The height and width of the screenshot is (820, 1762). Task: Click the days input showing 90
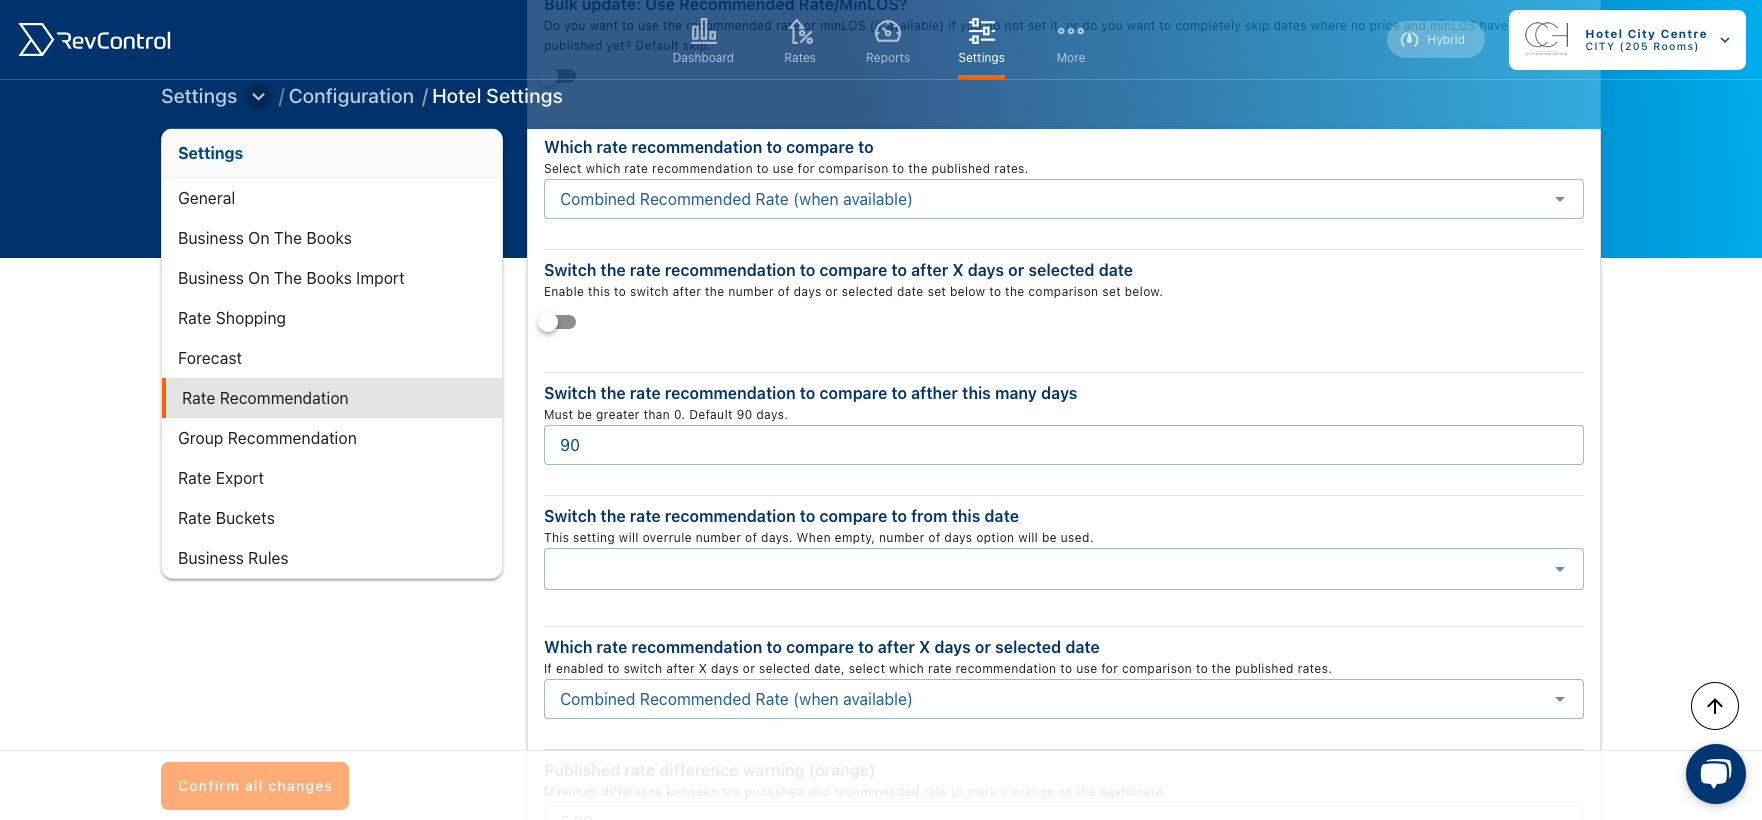click(1063, 445)
